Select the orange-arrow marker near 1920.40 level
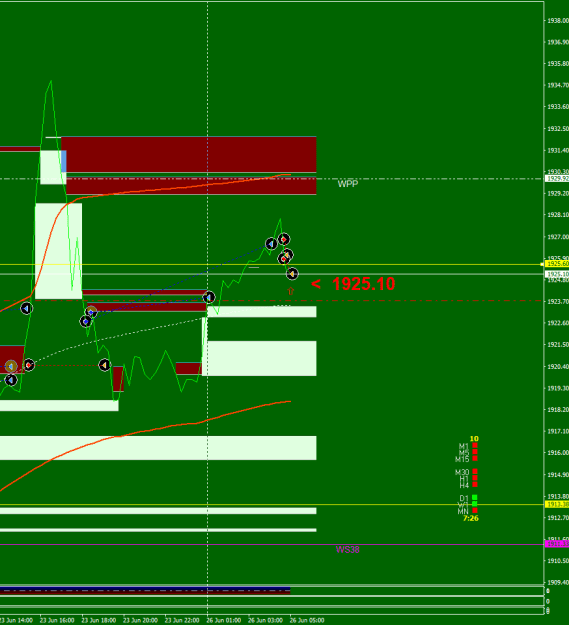This screenshot has height=625, width=569. [104, 365]
